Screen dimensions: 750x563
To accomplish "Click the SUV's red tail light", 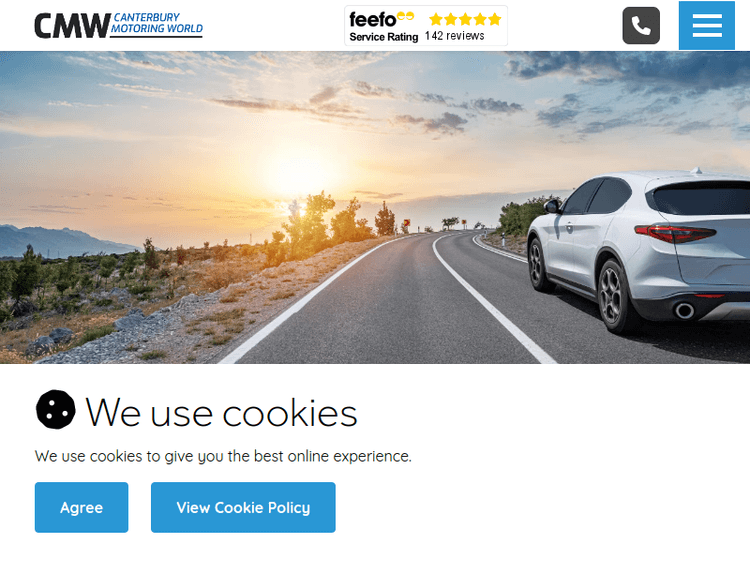I will click(675, 233).
